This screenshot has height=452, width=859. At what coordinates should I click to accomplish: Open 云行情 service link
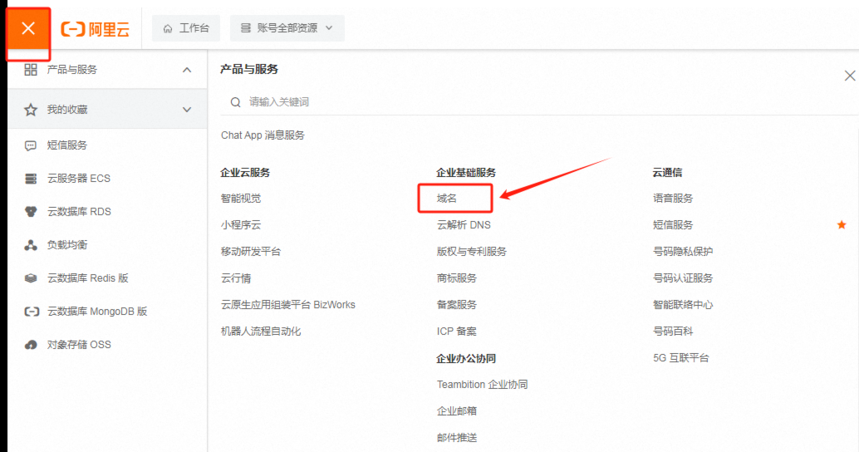point(236,278)
